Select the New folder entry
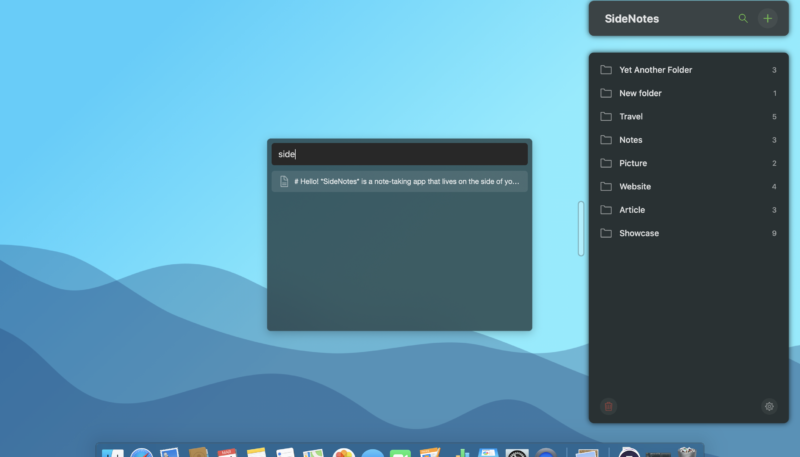This screenshot has width=800, height=457. point(640,93)
